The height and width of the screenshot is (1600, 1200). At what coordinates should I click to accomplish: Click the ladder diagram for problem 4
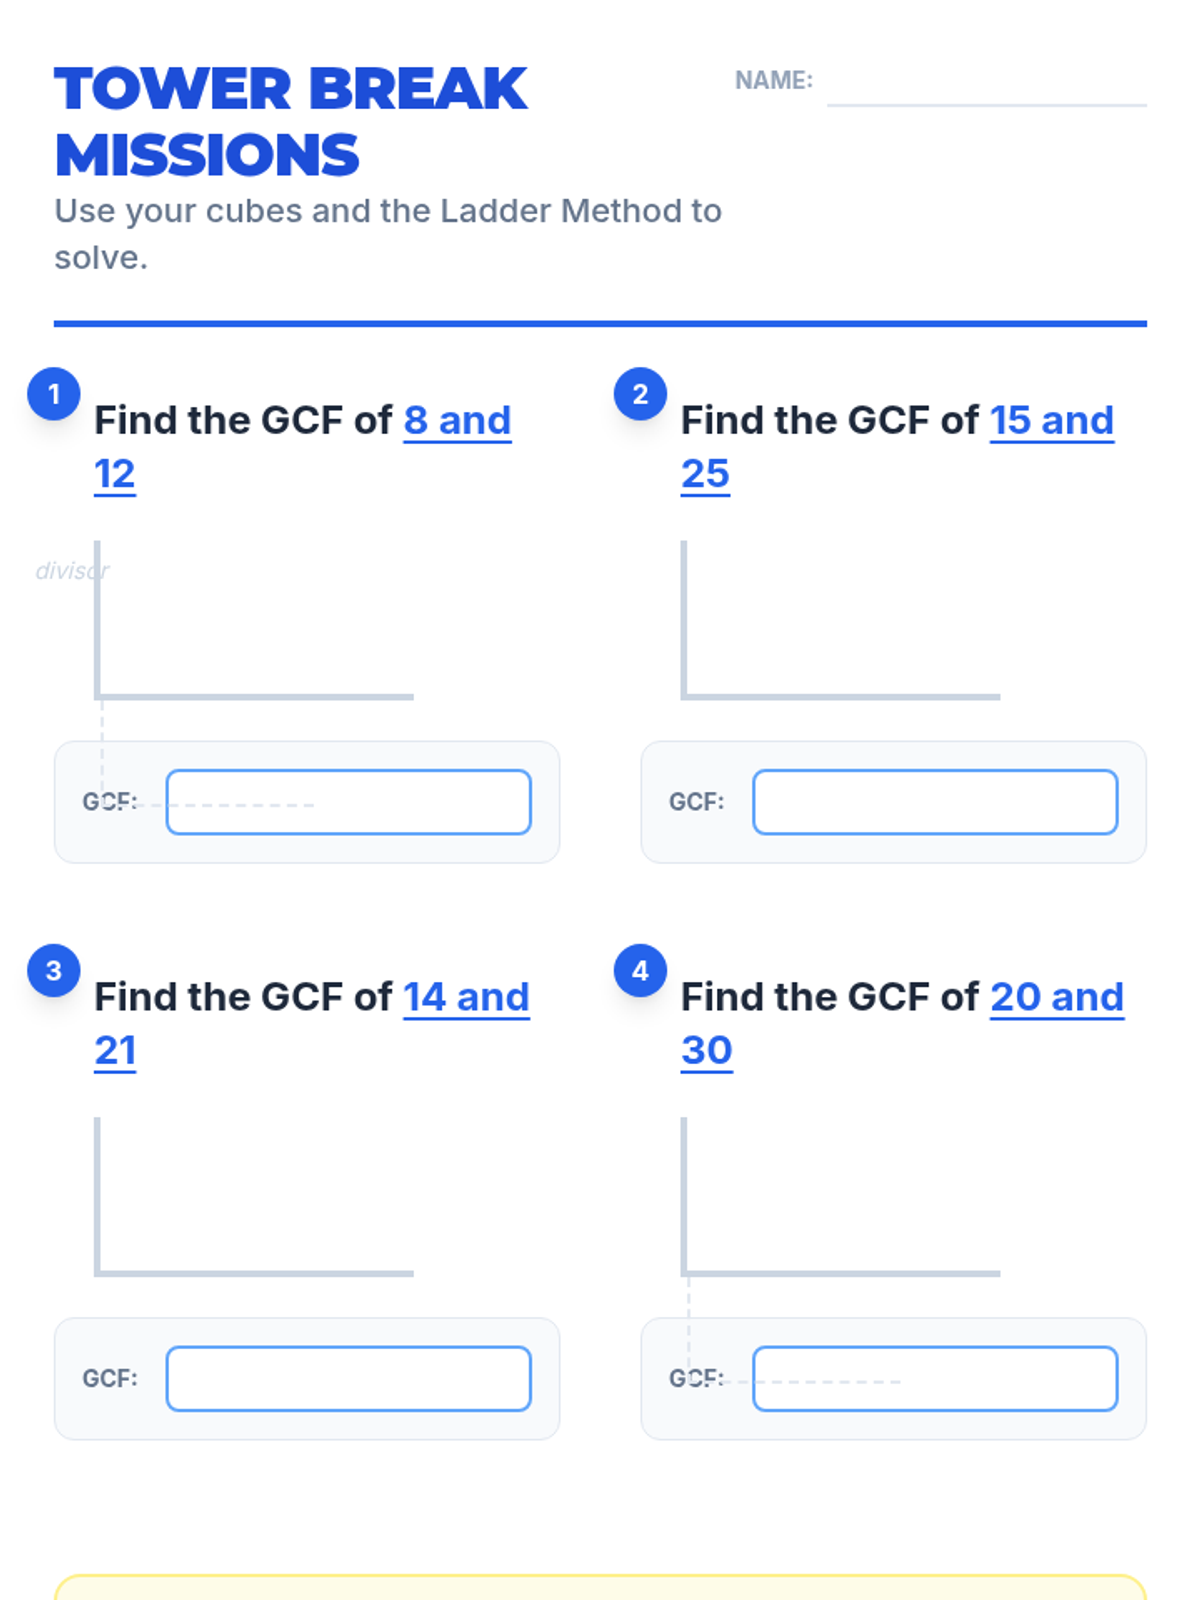[x=840, y=1197]
